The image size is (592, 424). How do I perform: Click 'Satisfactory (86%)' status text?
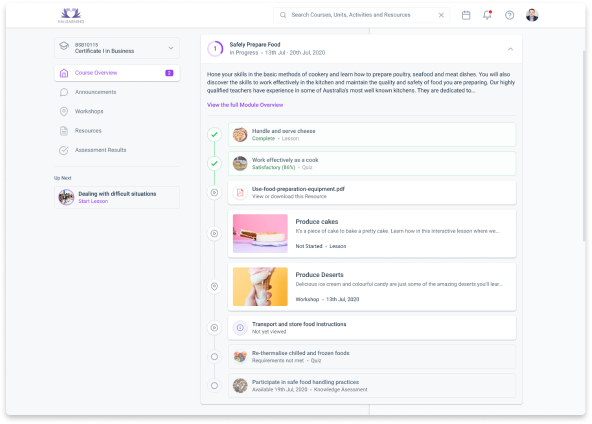[273, 167]
